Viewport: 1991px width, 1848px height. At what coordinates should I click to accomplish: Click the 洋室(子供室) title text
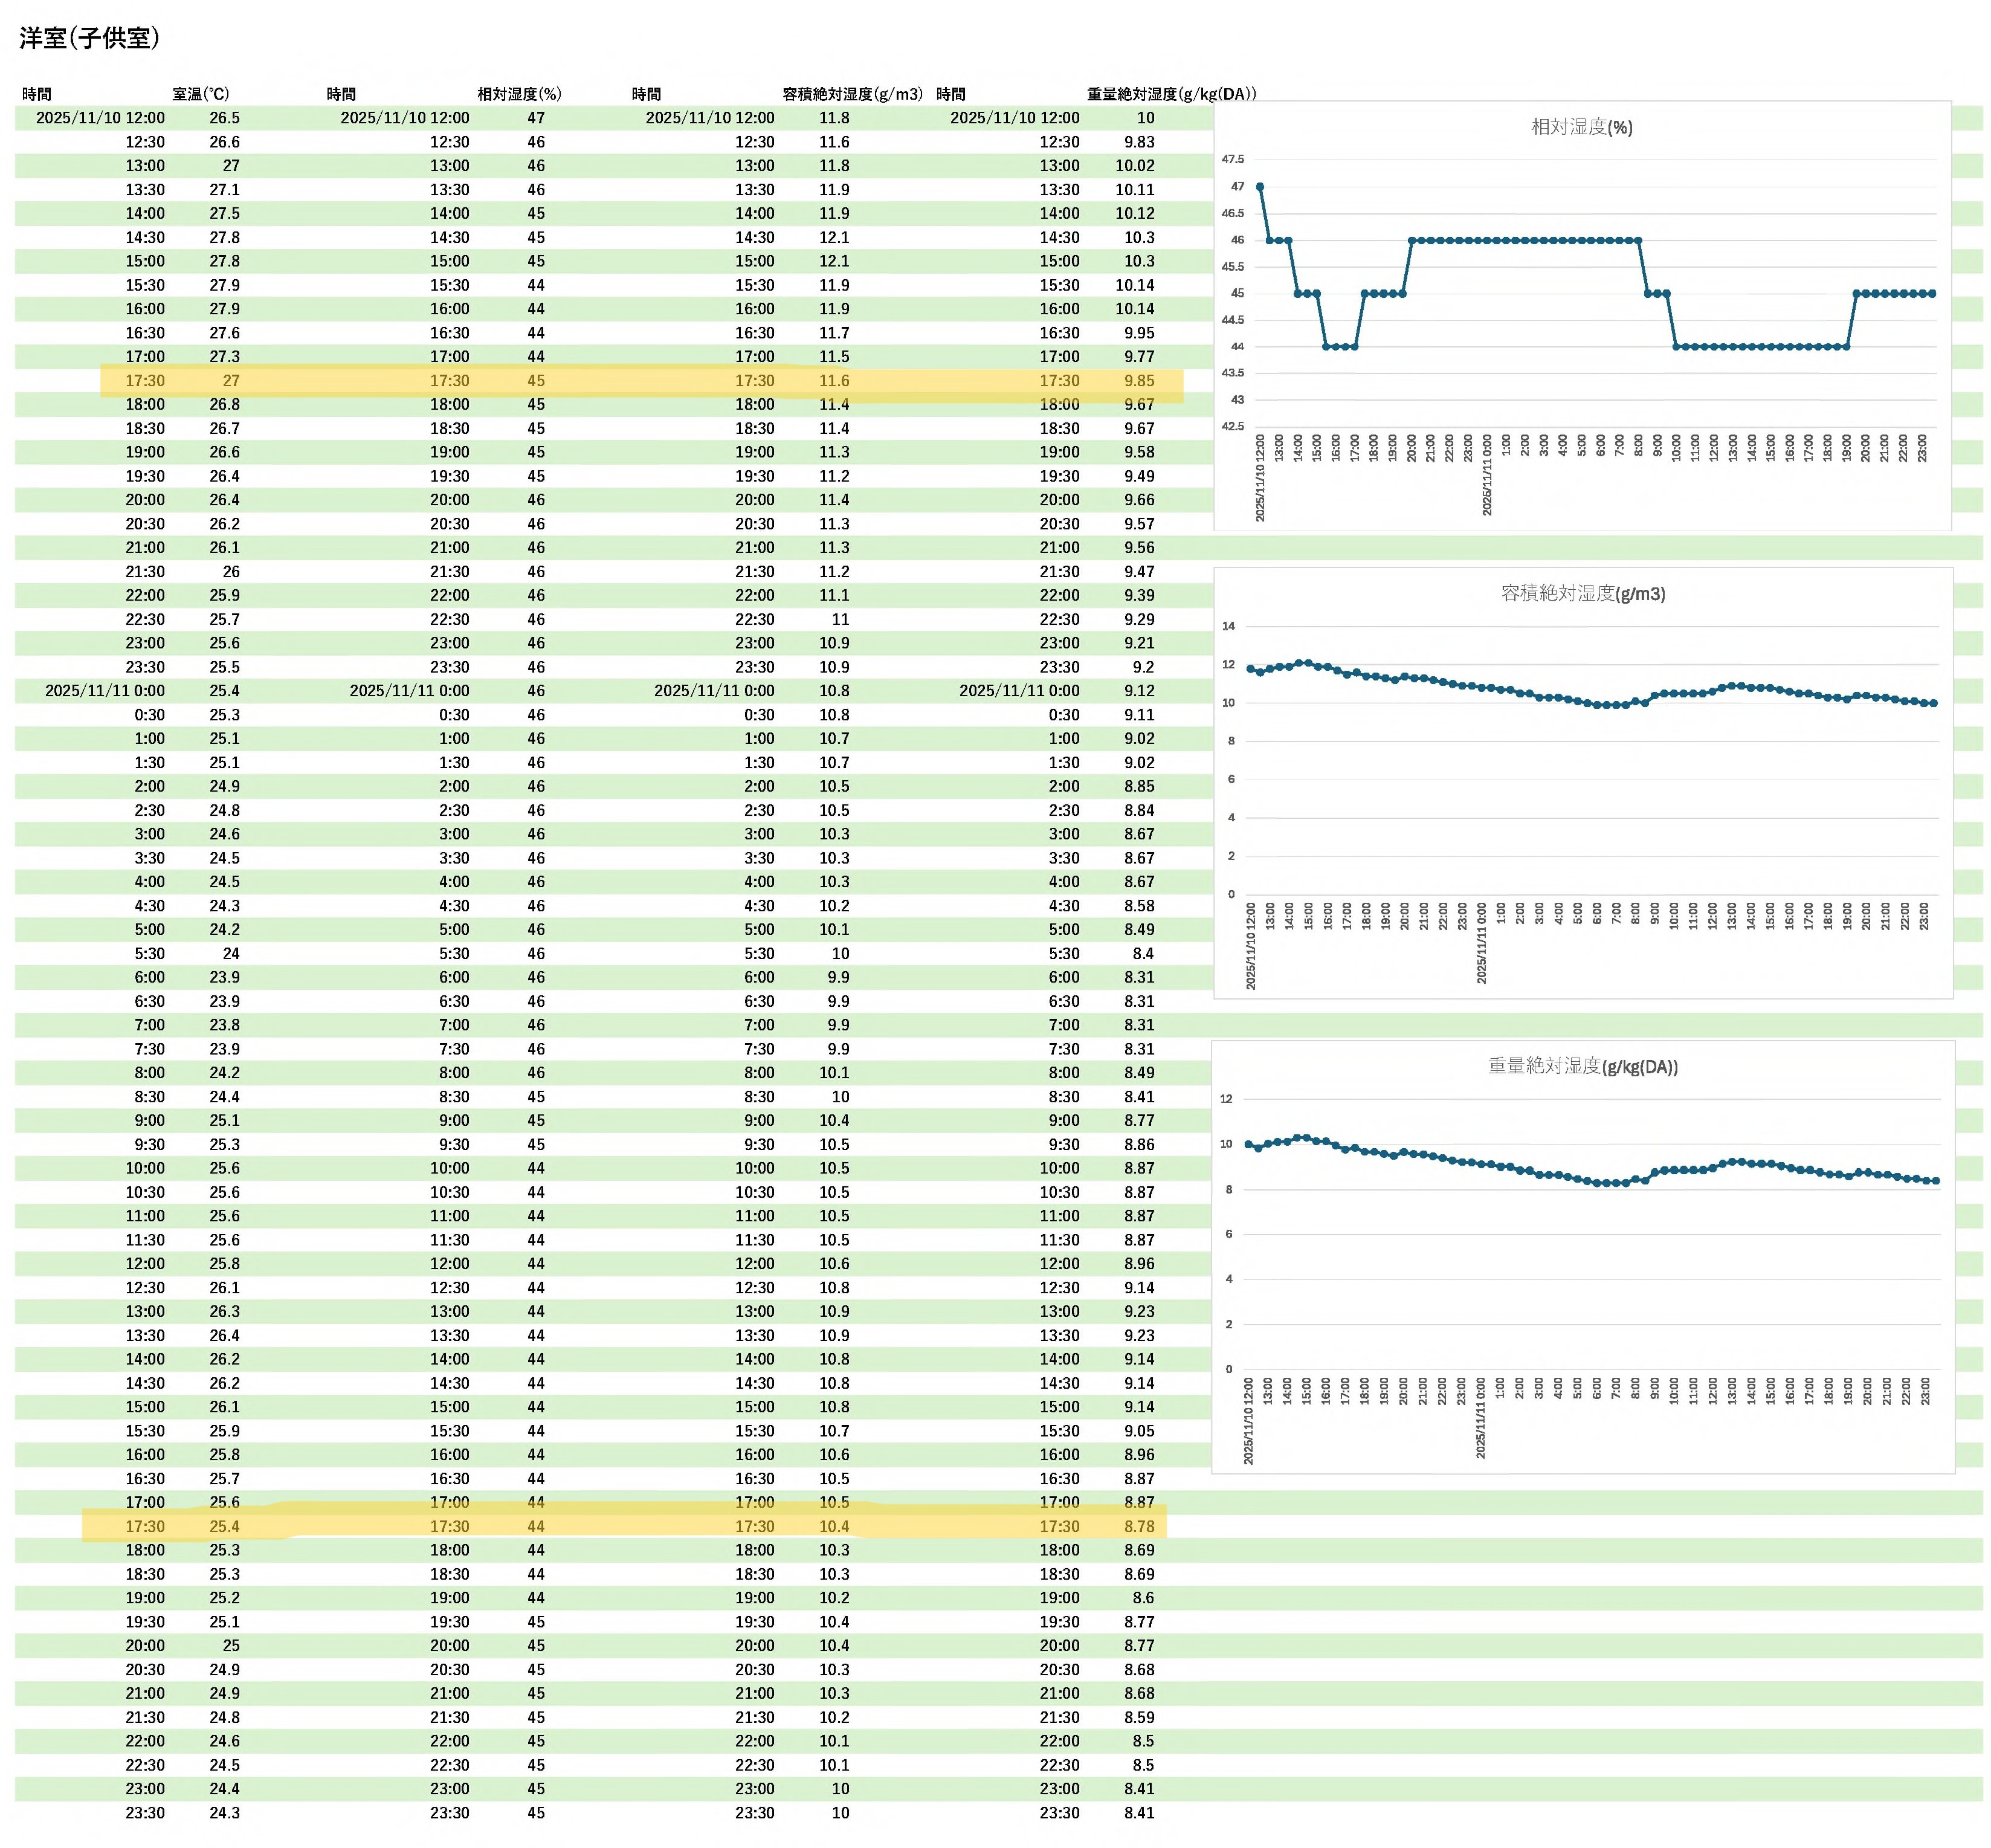click(89, 38)
